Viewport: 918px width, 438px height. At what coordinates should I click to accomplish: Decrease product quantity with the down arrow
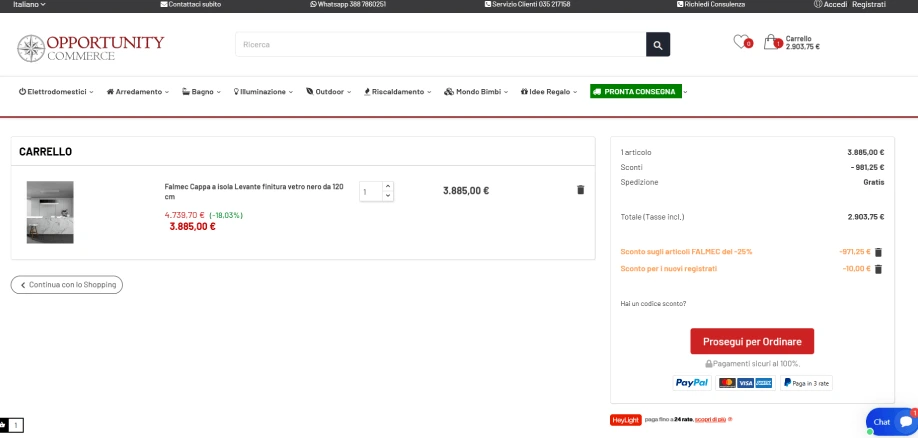(x=388, y=196)
